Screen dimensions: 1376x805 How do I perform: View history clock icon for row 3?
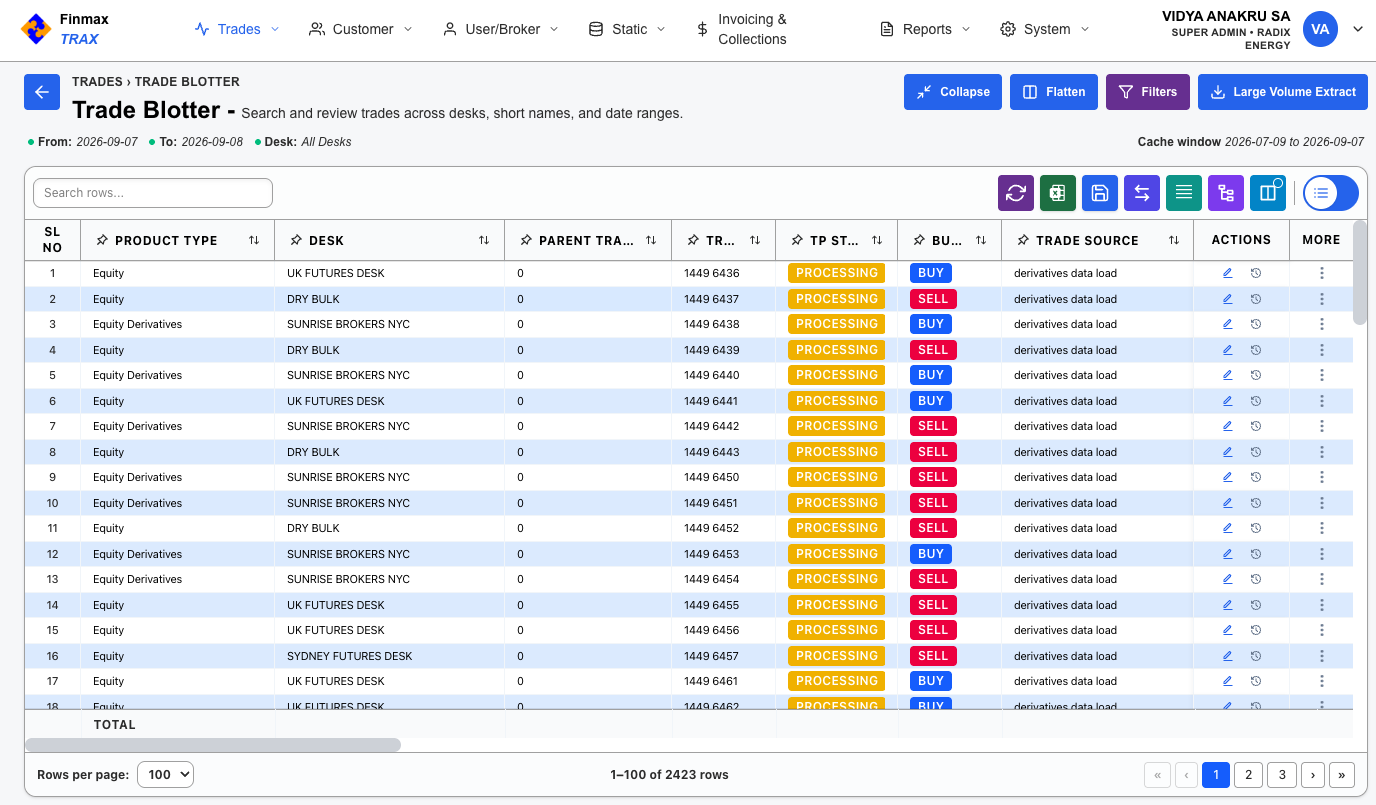click(x=1256, y=324)
